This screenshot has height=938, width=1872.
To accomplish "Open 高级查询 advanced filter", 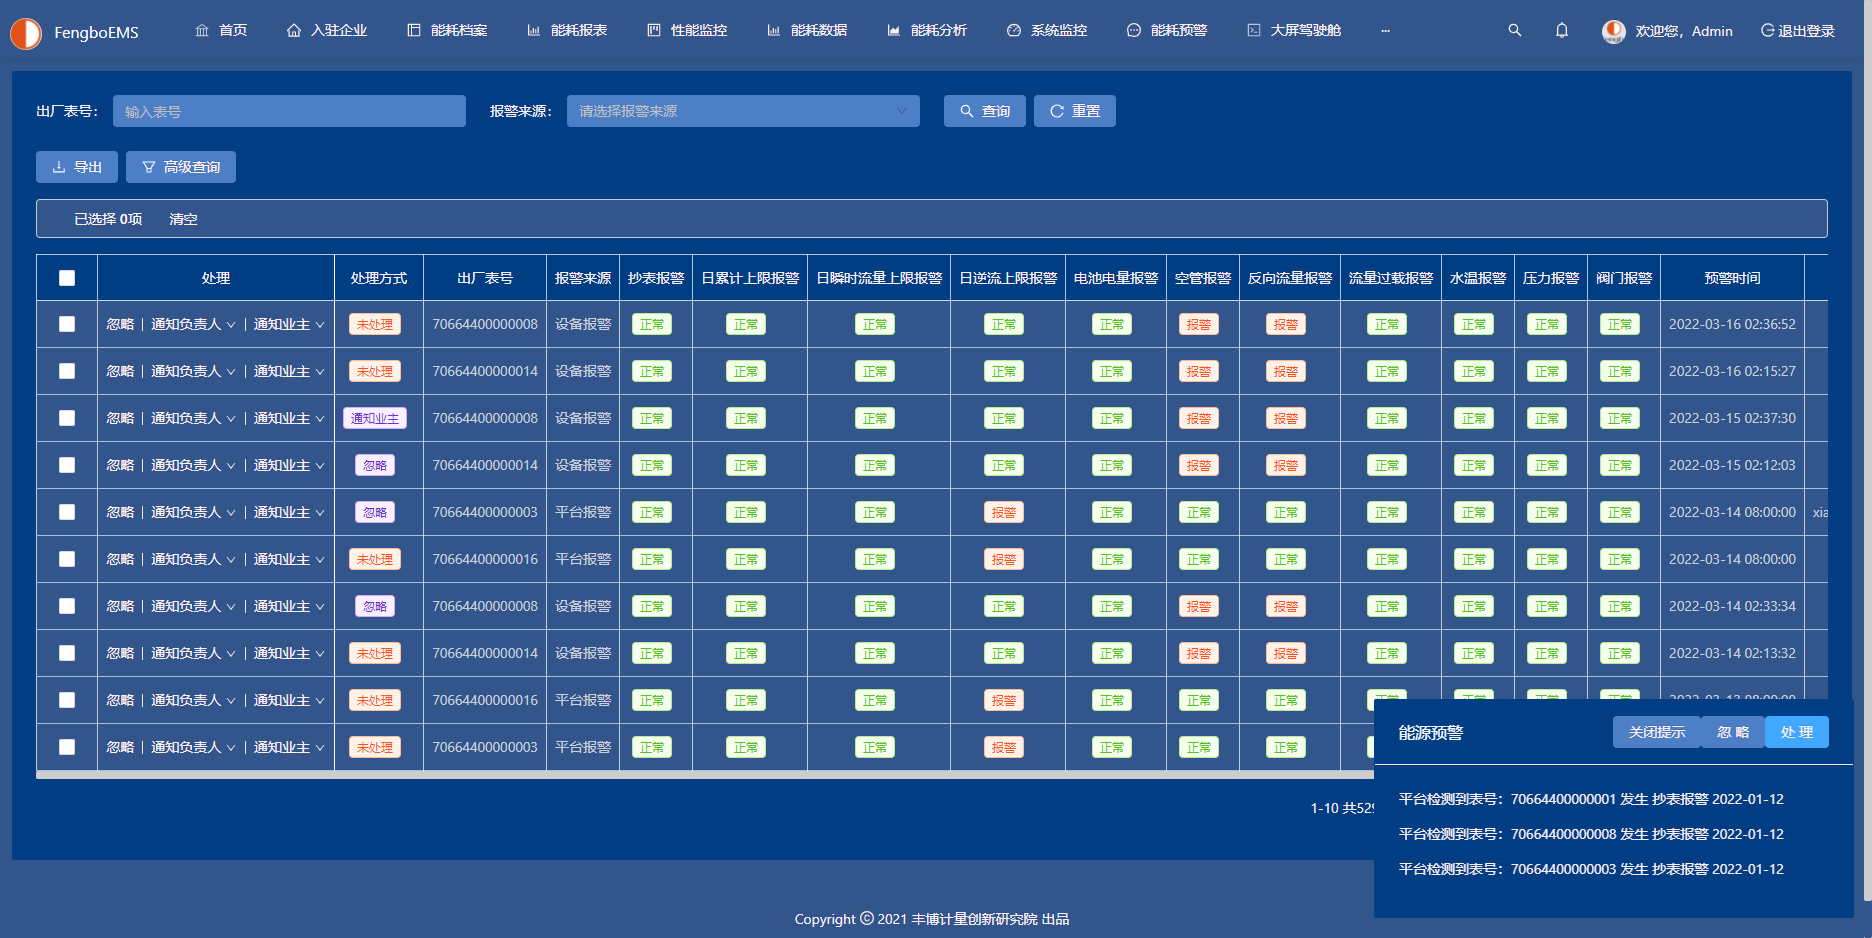I will (181, 167).
